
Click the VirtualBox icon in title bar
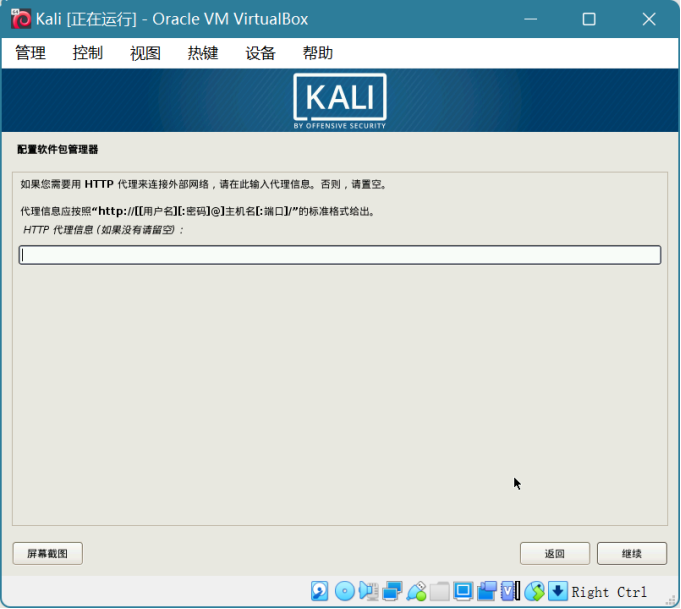point(20,19)
